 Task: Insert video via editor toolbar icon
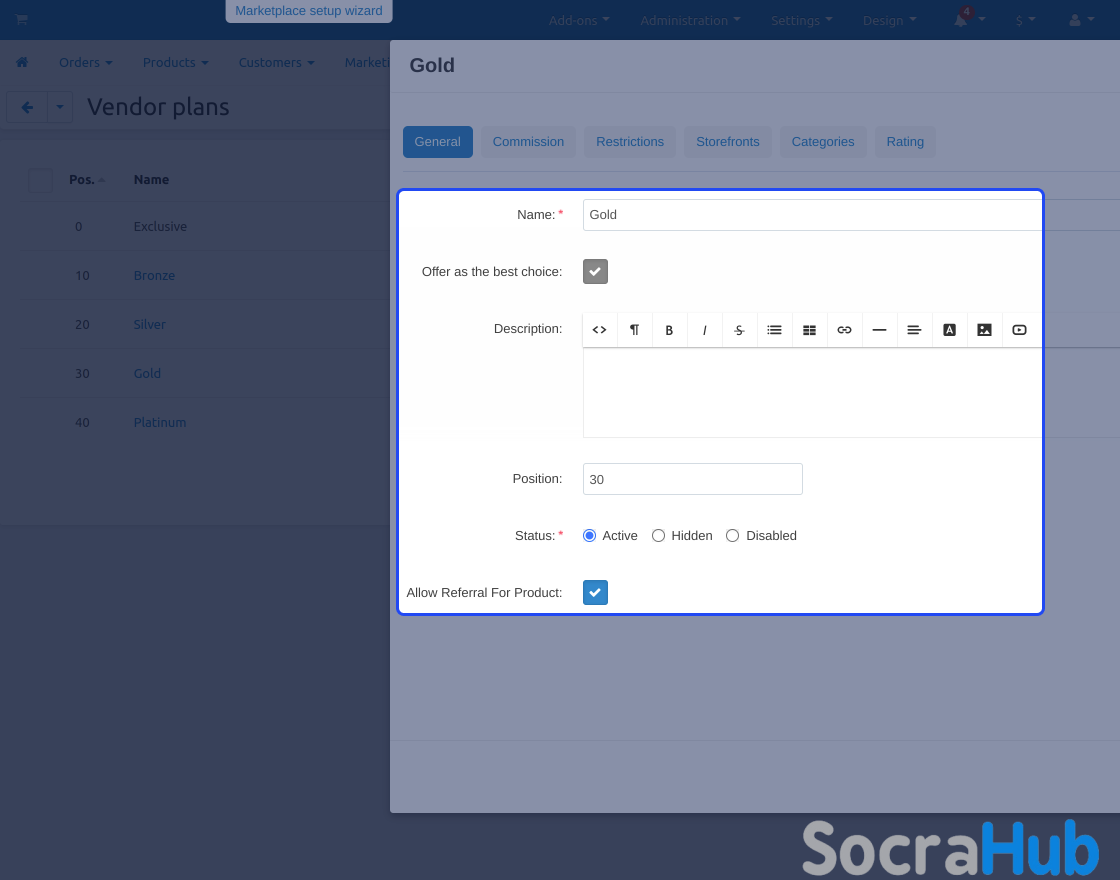(1019, 330)
